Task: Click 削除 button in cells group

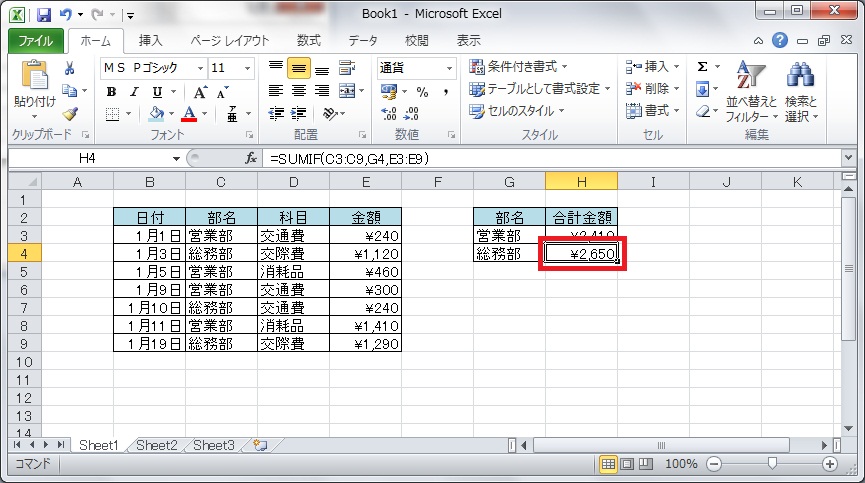Action: click(652, 89)
